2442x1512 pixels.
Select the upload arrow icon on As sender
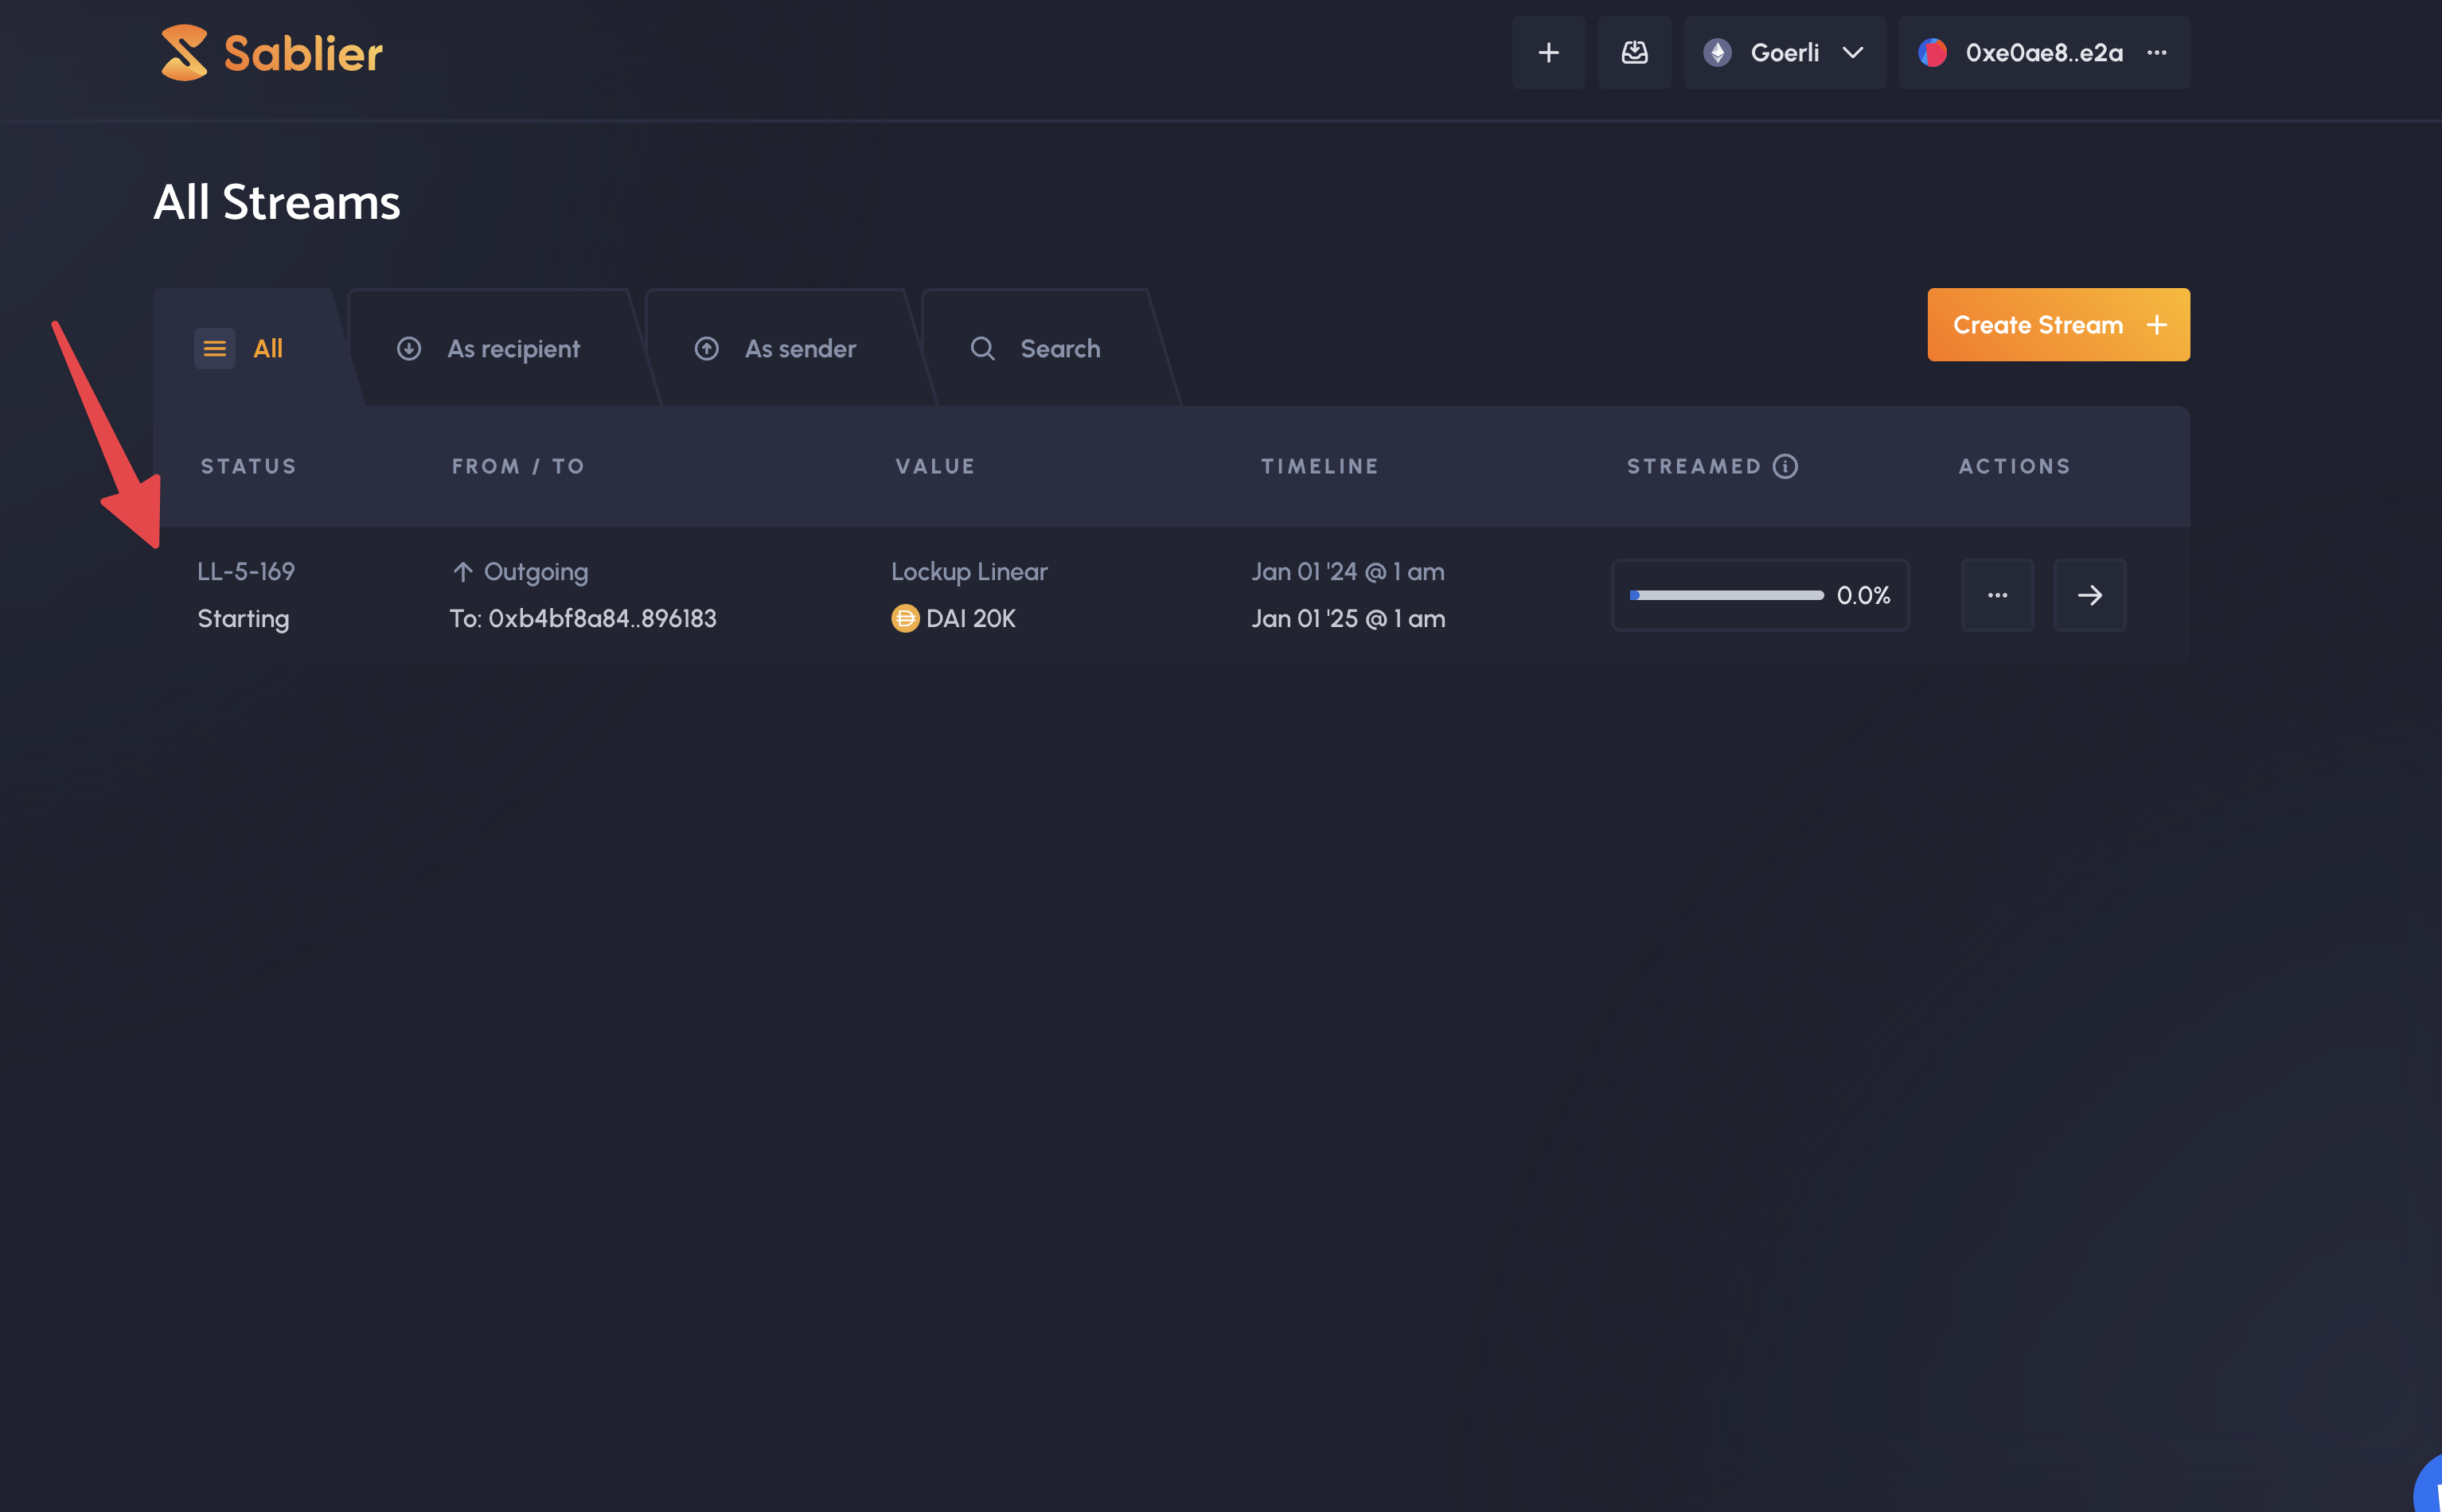click(x=707, y=348)
